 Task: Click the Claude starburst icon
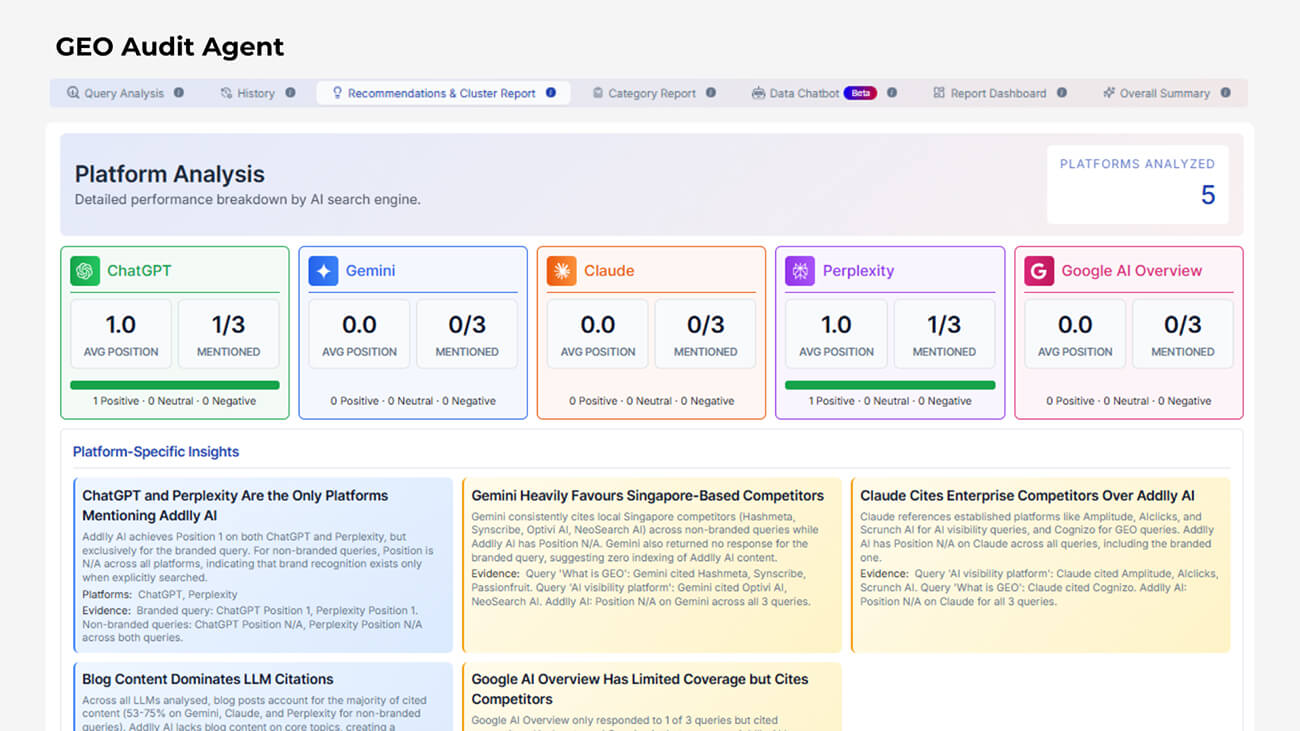click(x=562, y=271)
